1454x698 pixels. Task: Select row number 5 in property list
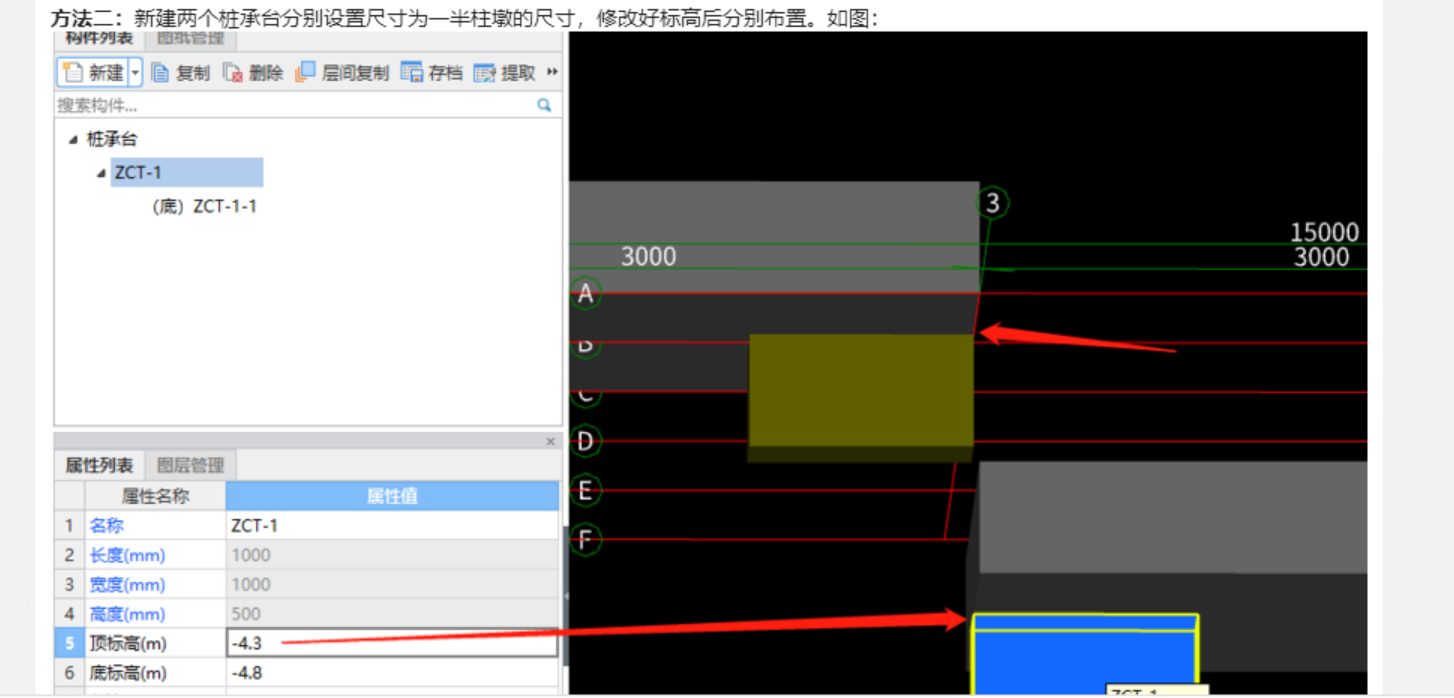70,643
